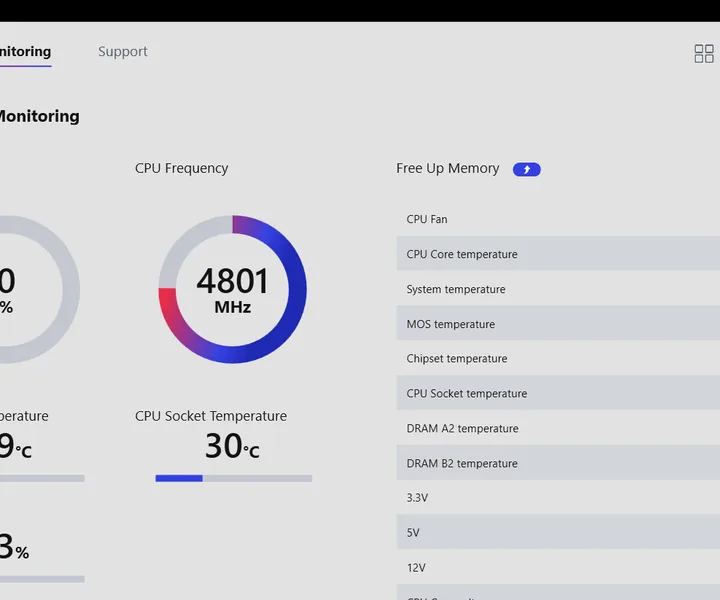The width and height of the screenshot is (720, 600).
Task: Select the DRAM A2 temperature row
Action: tap(558, 428)
